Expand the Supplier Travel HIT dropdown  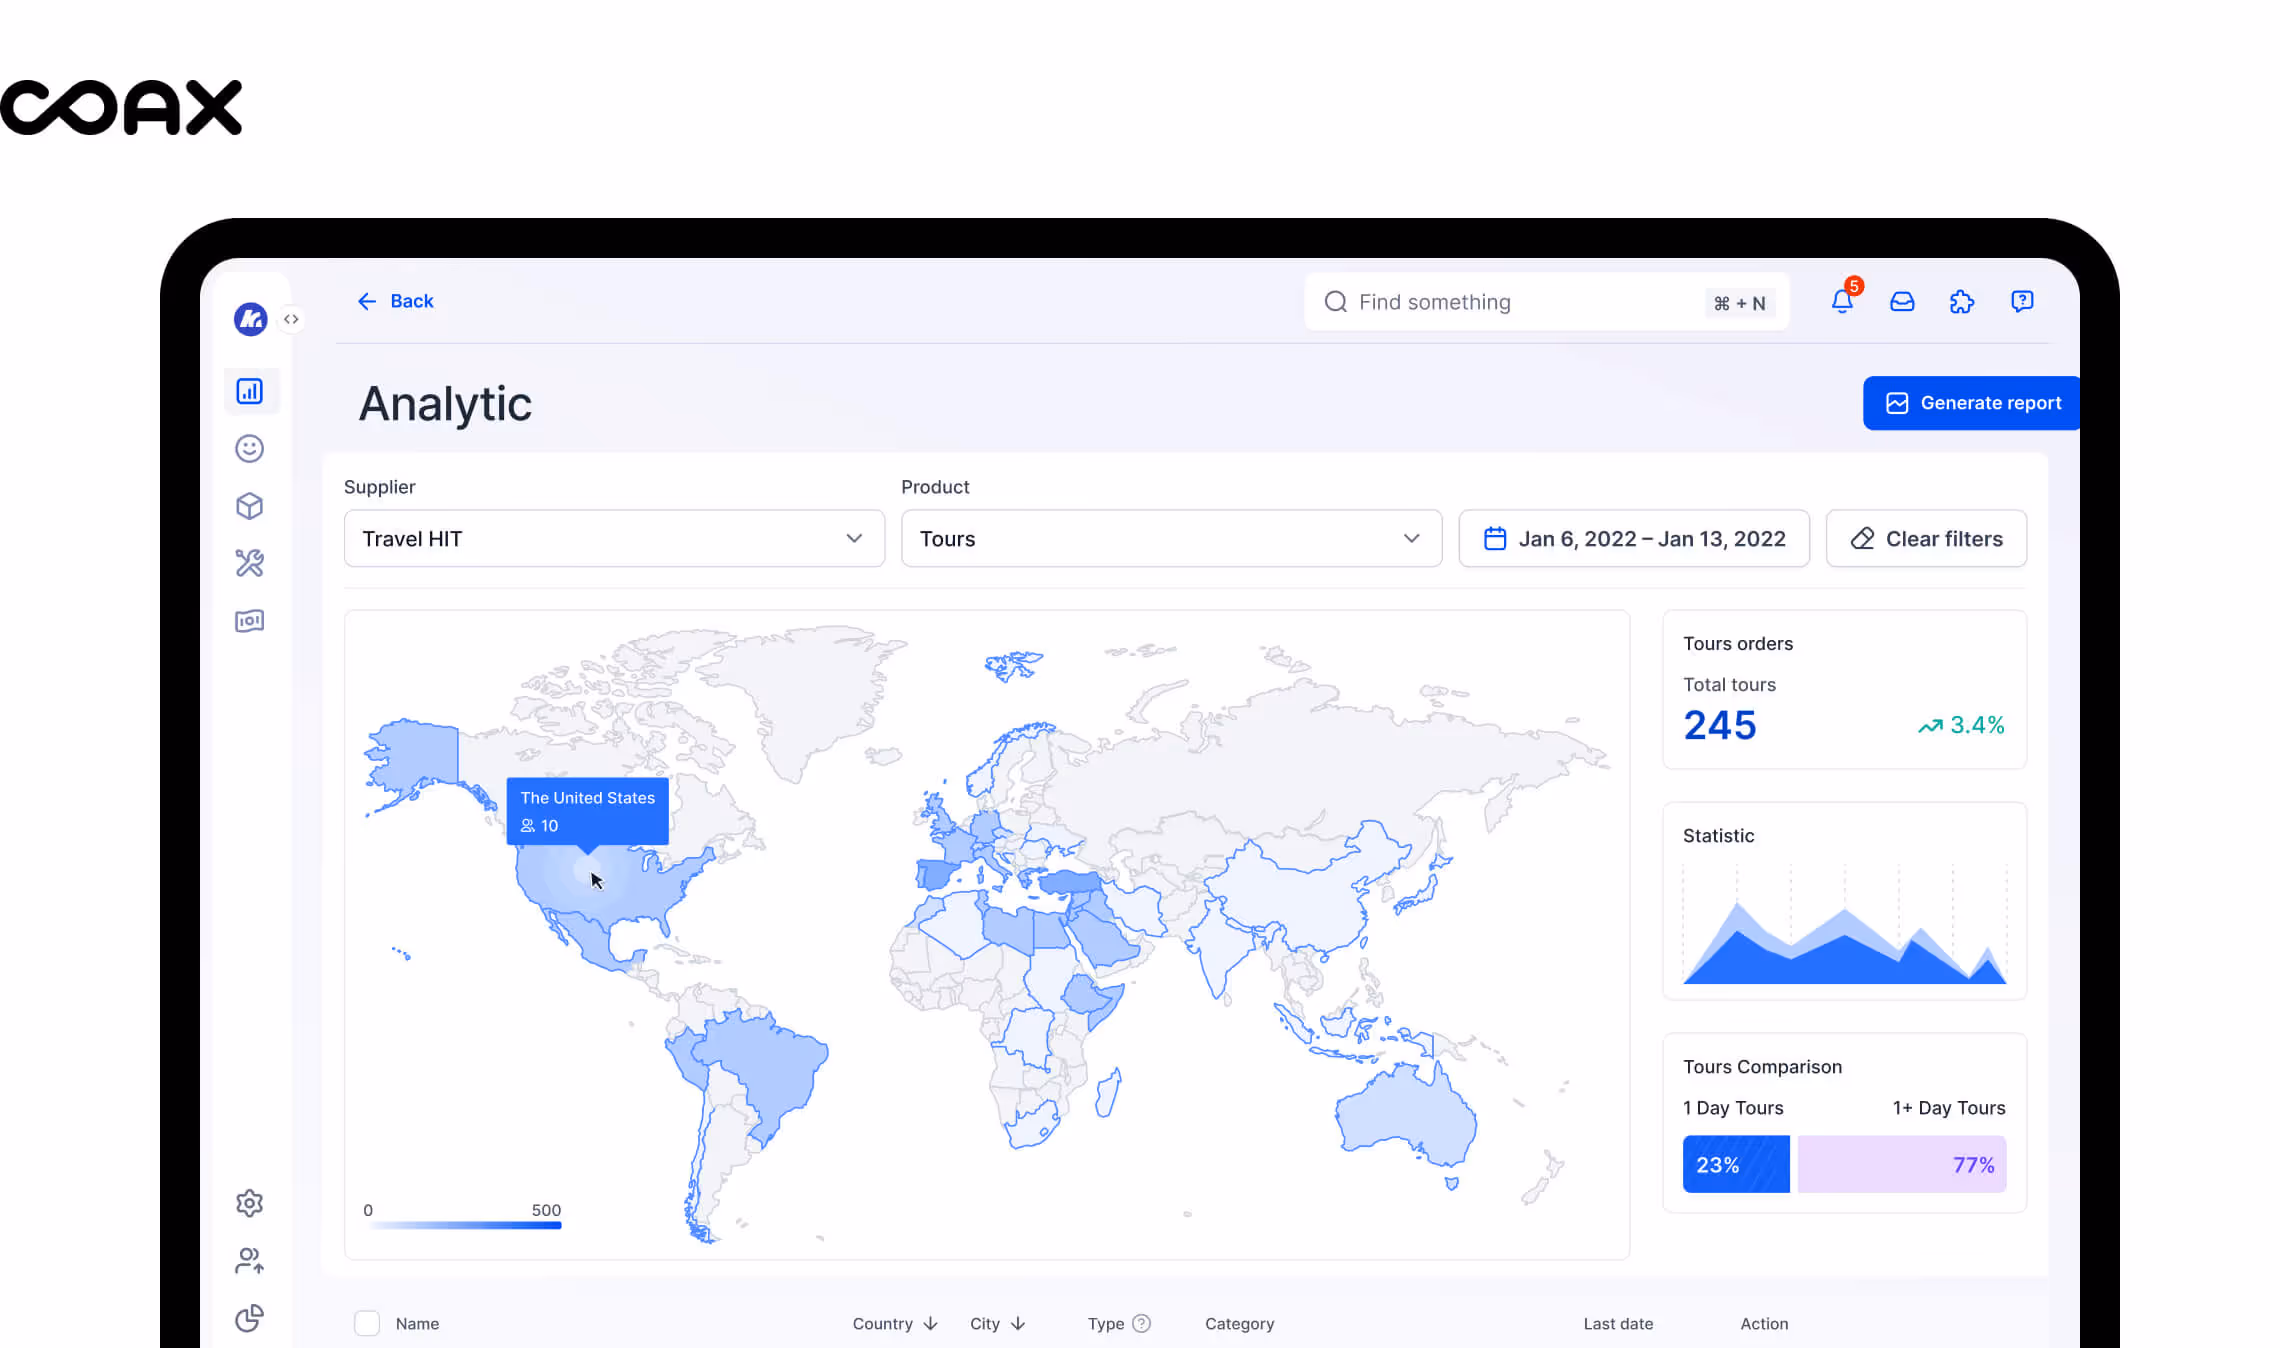pyautogui.click(x=614, y=538)
